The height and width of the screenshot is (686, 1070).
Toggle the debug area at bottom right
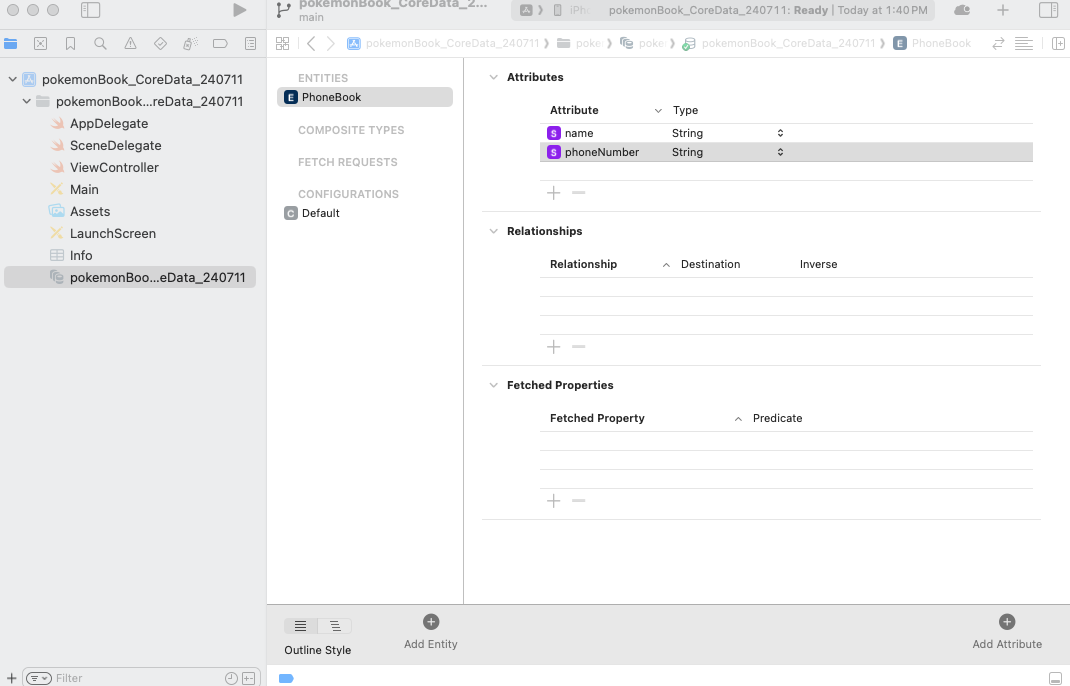click(x=1055, y=678)
